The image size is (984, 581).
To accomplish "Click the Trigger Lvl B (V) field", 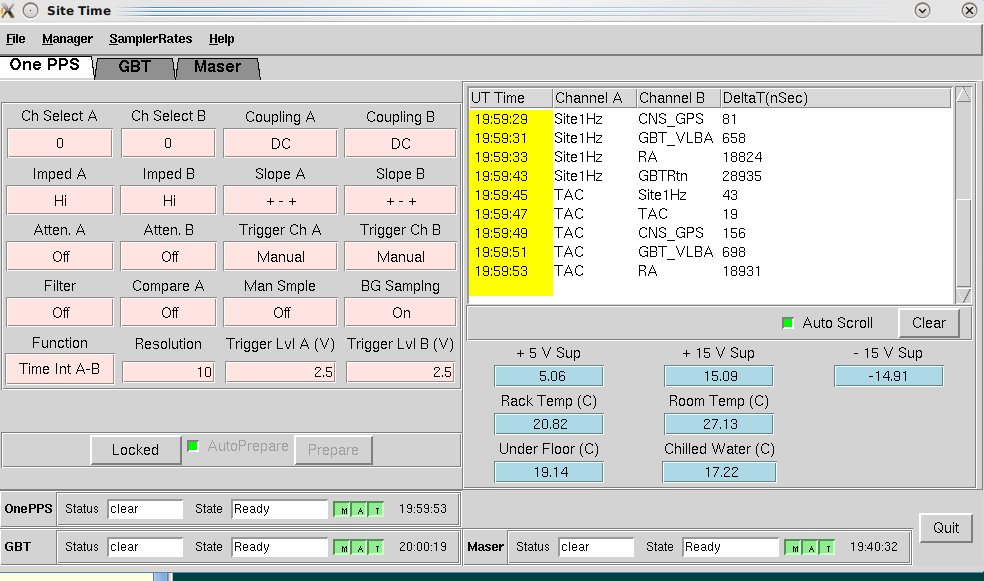I will [x=400, y=372].
